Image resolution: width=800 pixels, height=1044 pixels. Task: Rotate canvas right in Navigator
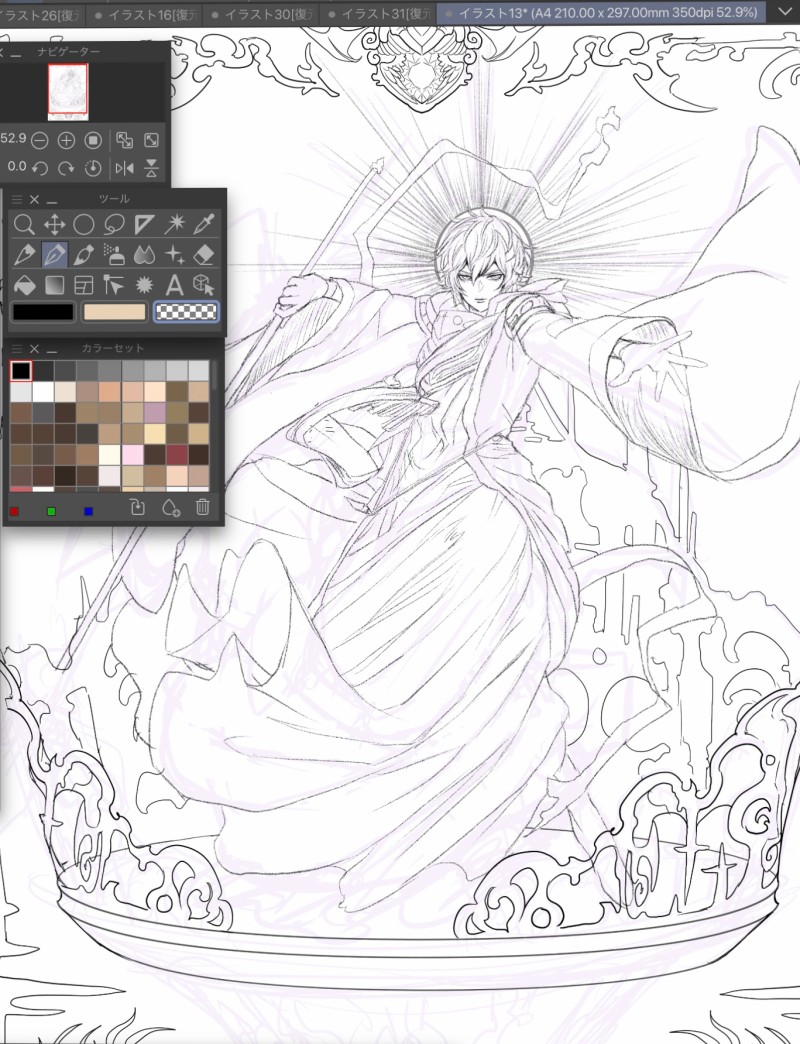click(x=66, y=168)
